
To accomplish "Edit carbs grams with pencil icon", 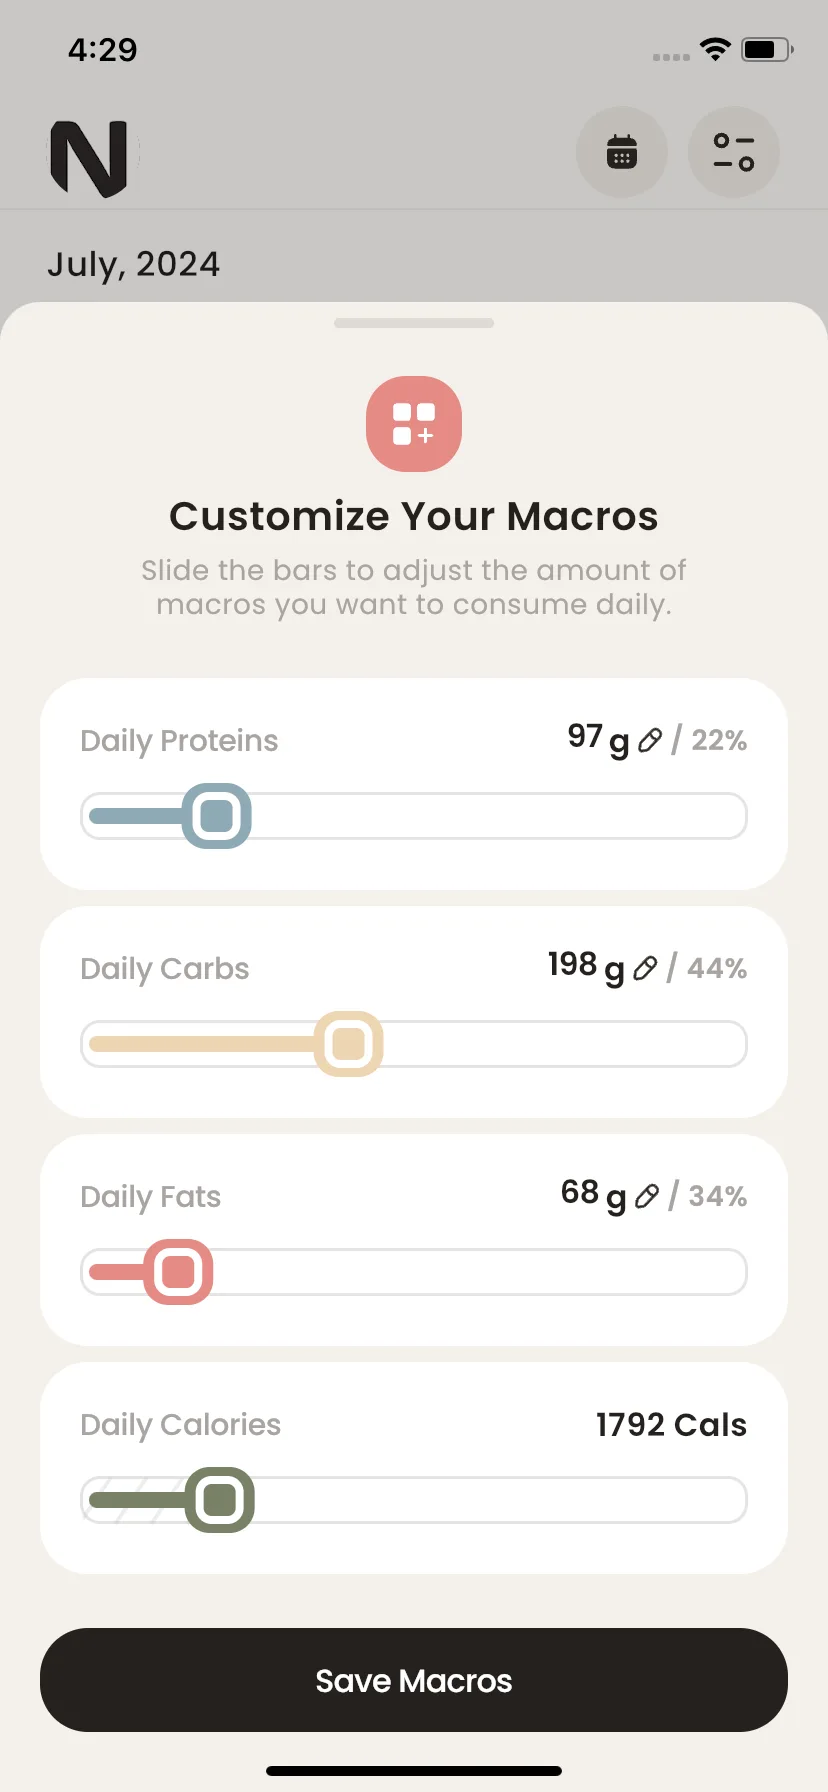I will click(x=646, y=968).
